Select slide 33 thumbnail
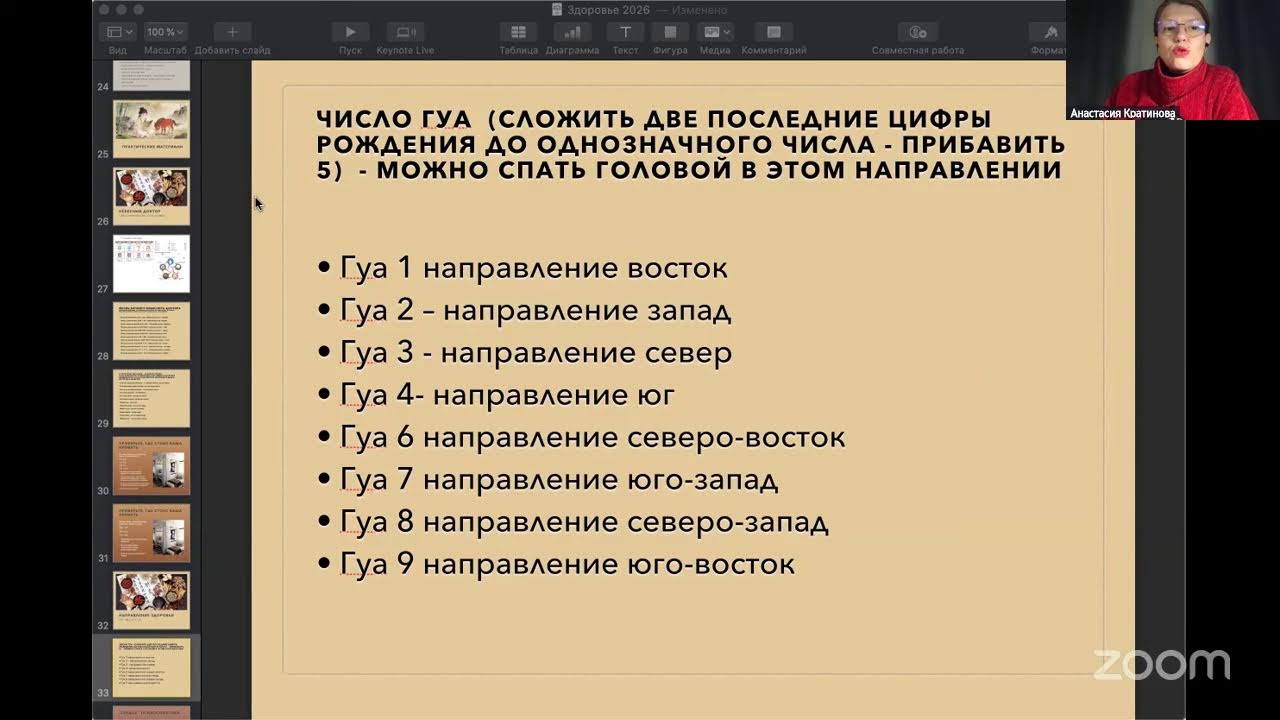Screen dimensions: 1280x720 tap(151, 667)
